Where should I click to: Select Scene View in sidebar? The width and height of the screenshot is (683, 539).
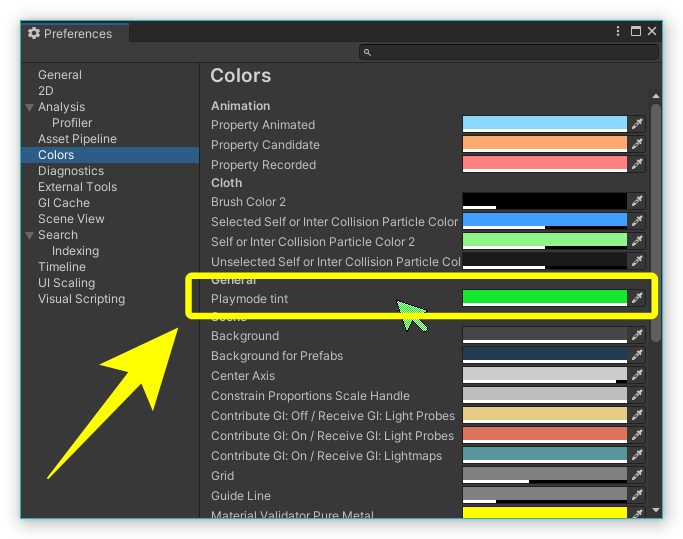tap(71, 219)
